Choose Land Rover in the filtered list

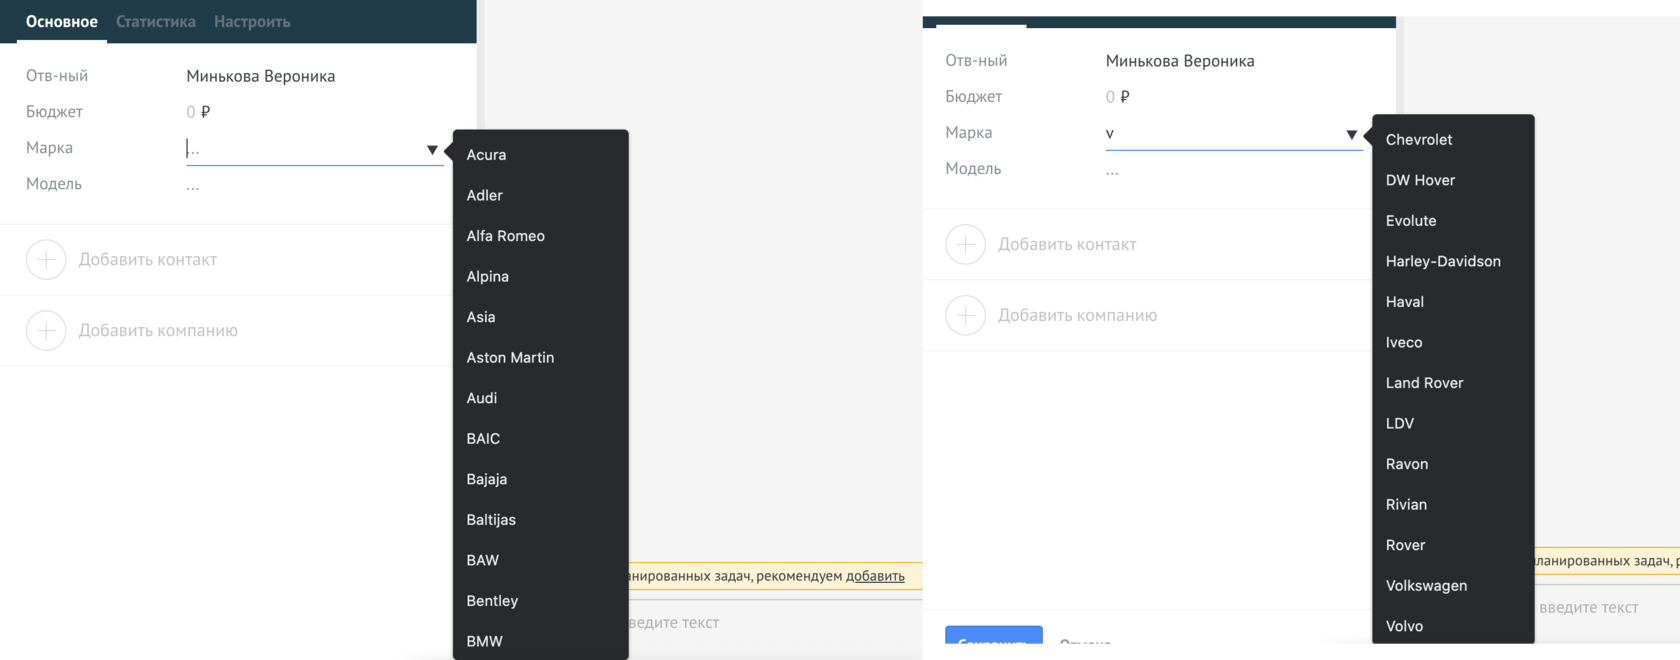1424,383
